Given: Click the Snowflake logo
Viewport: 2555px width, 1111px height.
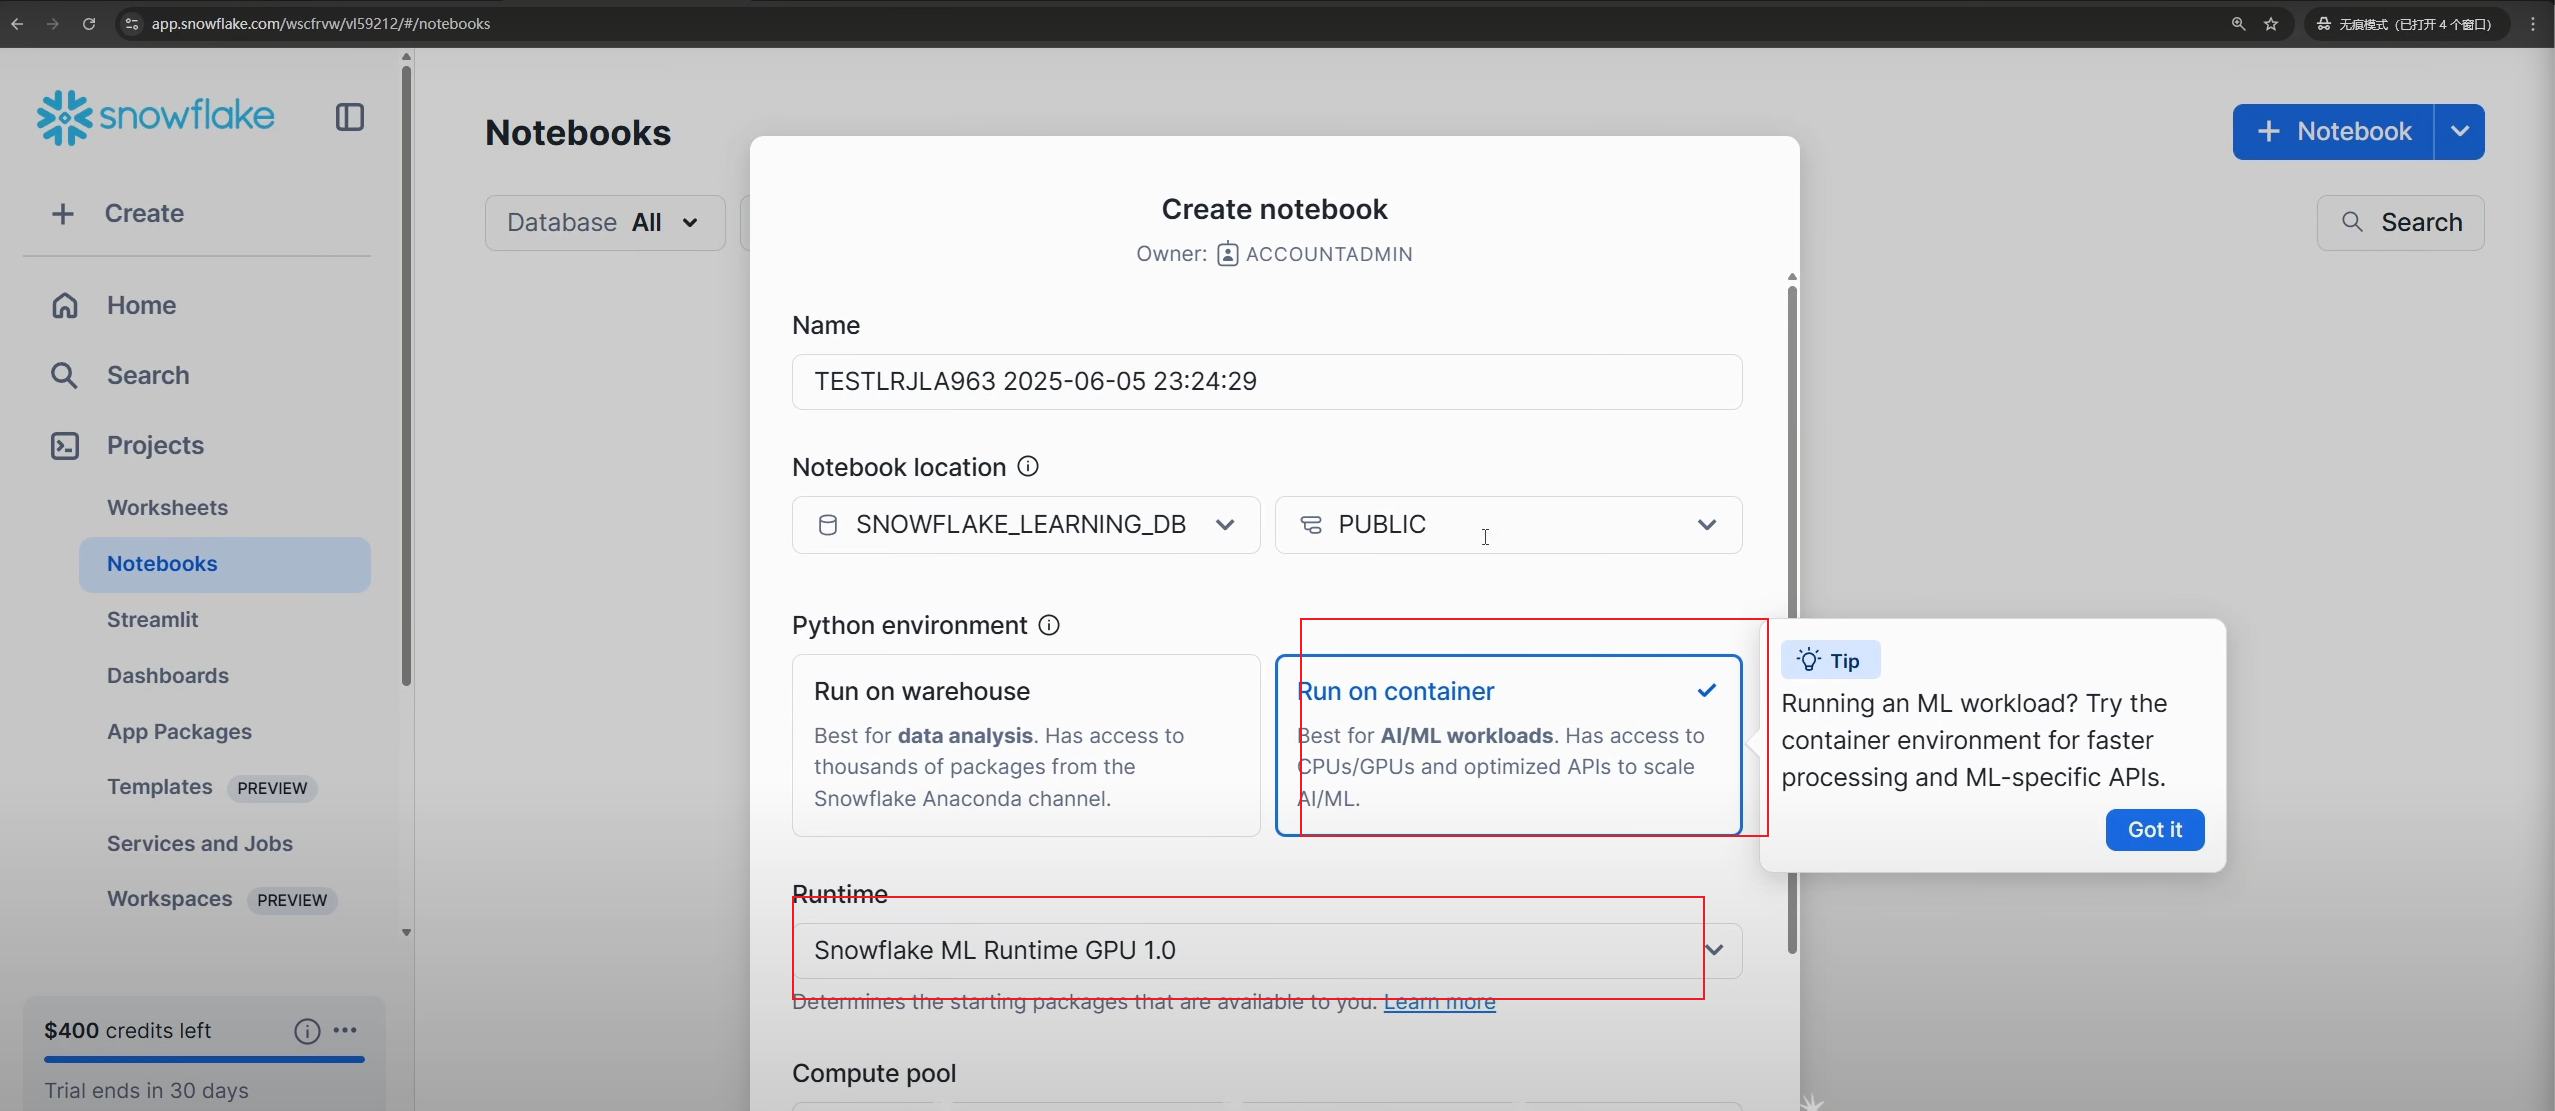Looking at the screenshot, I should 155,117.
